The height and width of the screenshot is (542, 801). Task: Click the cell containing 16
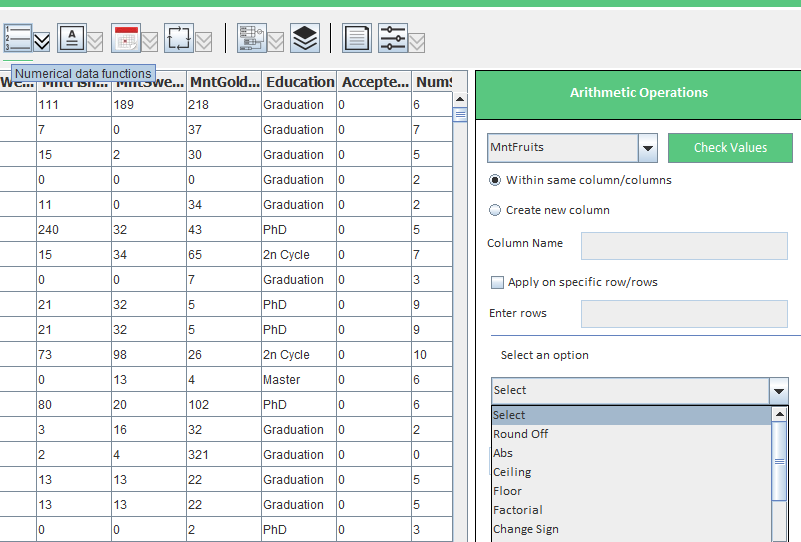[149, 430]
